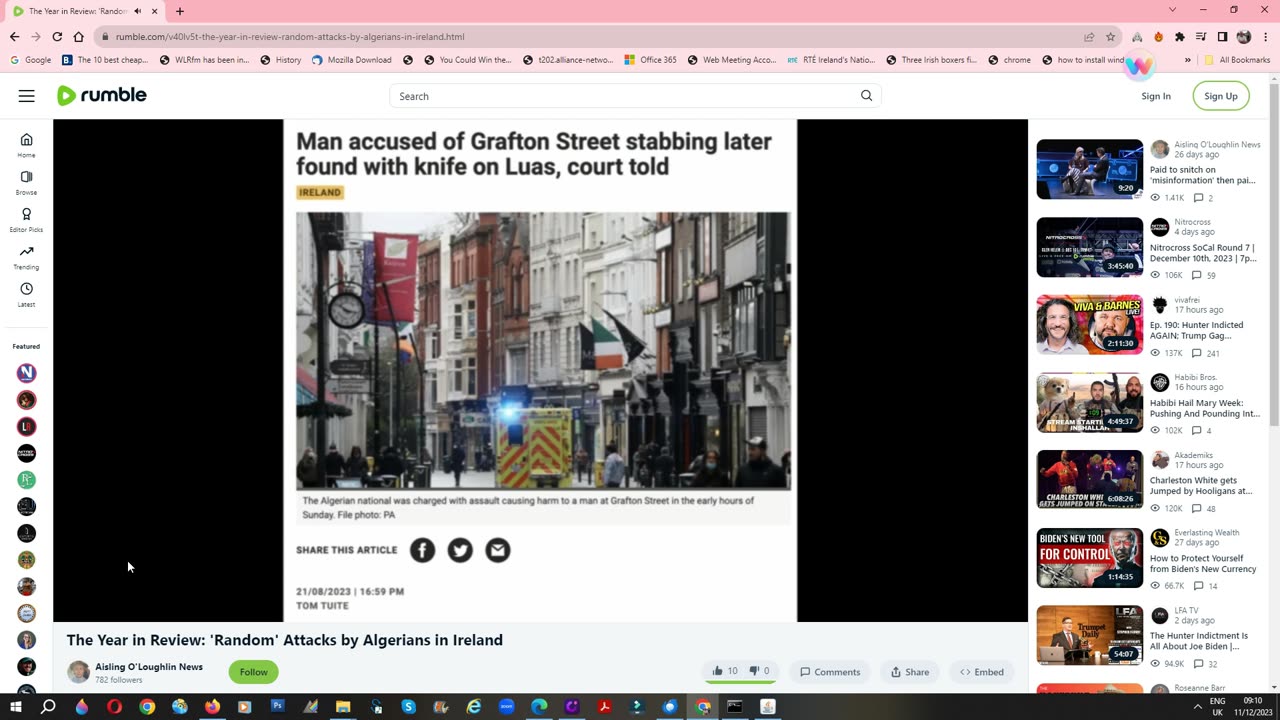The image size is (1280, 720).
Task: Close 'The Year in Review' tab
Action: 154,11
